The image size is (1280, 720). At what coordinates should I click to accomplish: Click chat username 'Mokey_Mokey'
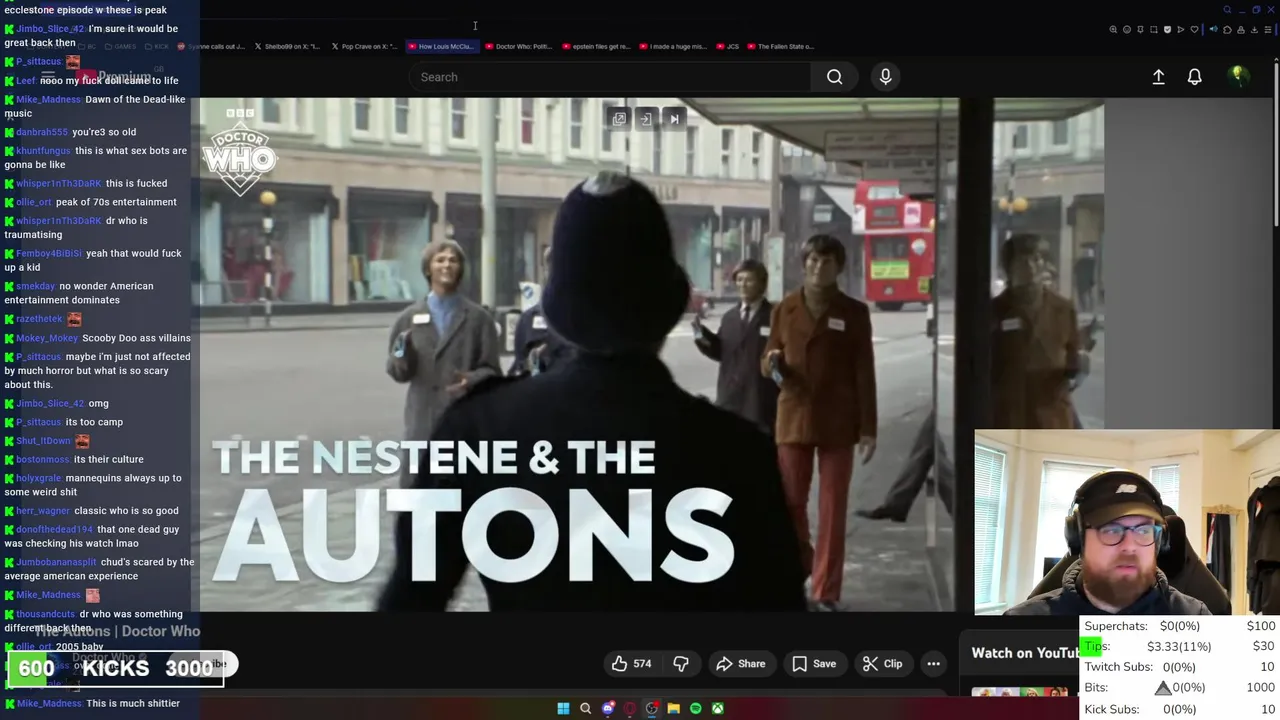[x=47, y=338]
